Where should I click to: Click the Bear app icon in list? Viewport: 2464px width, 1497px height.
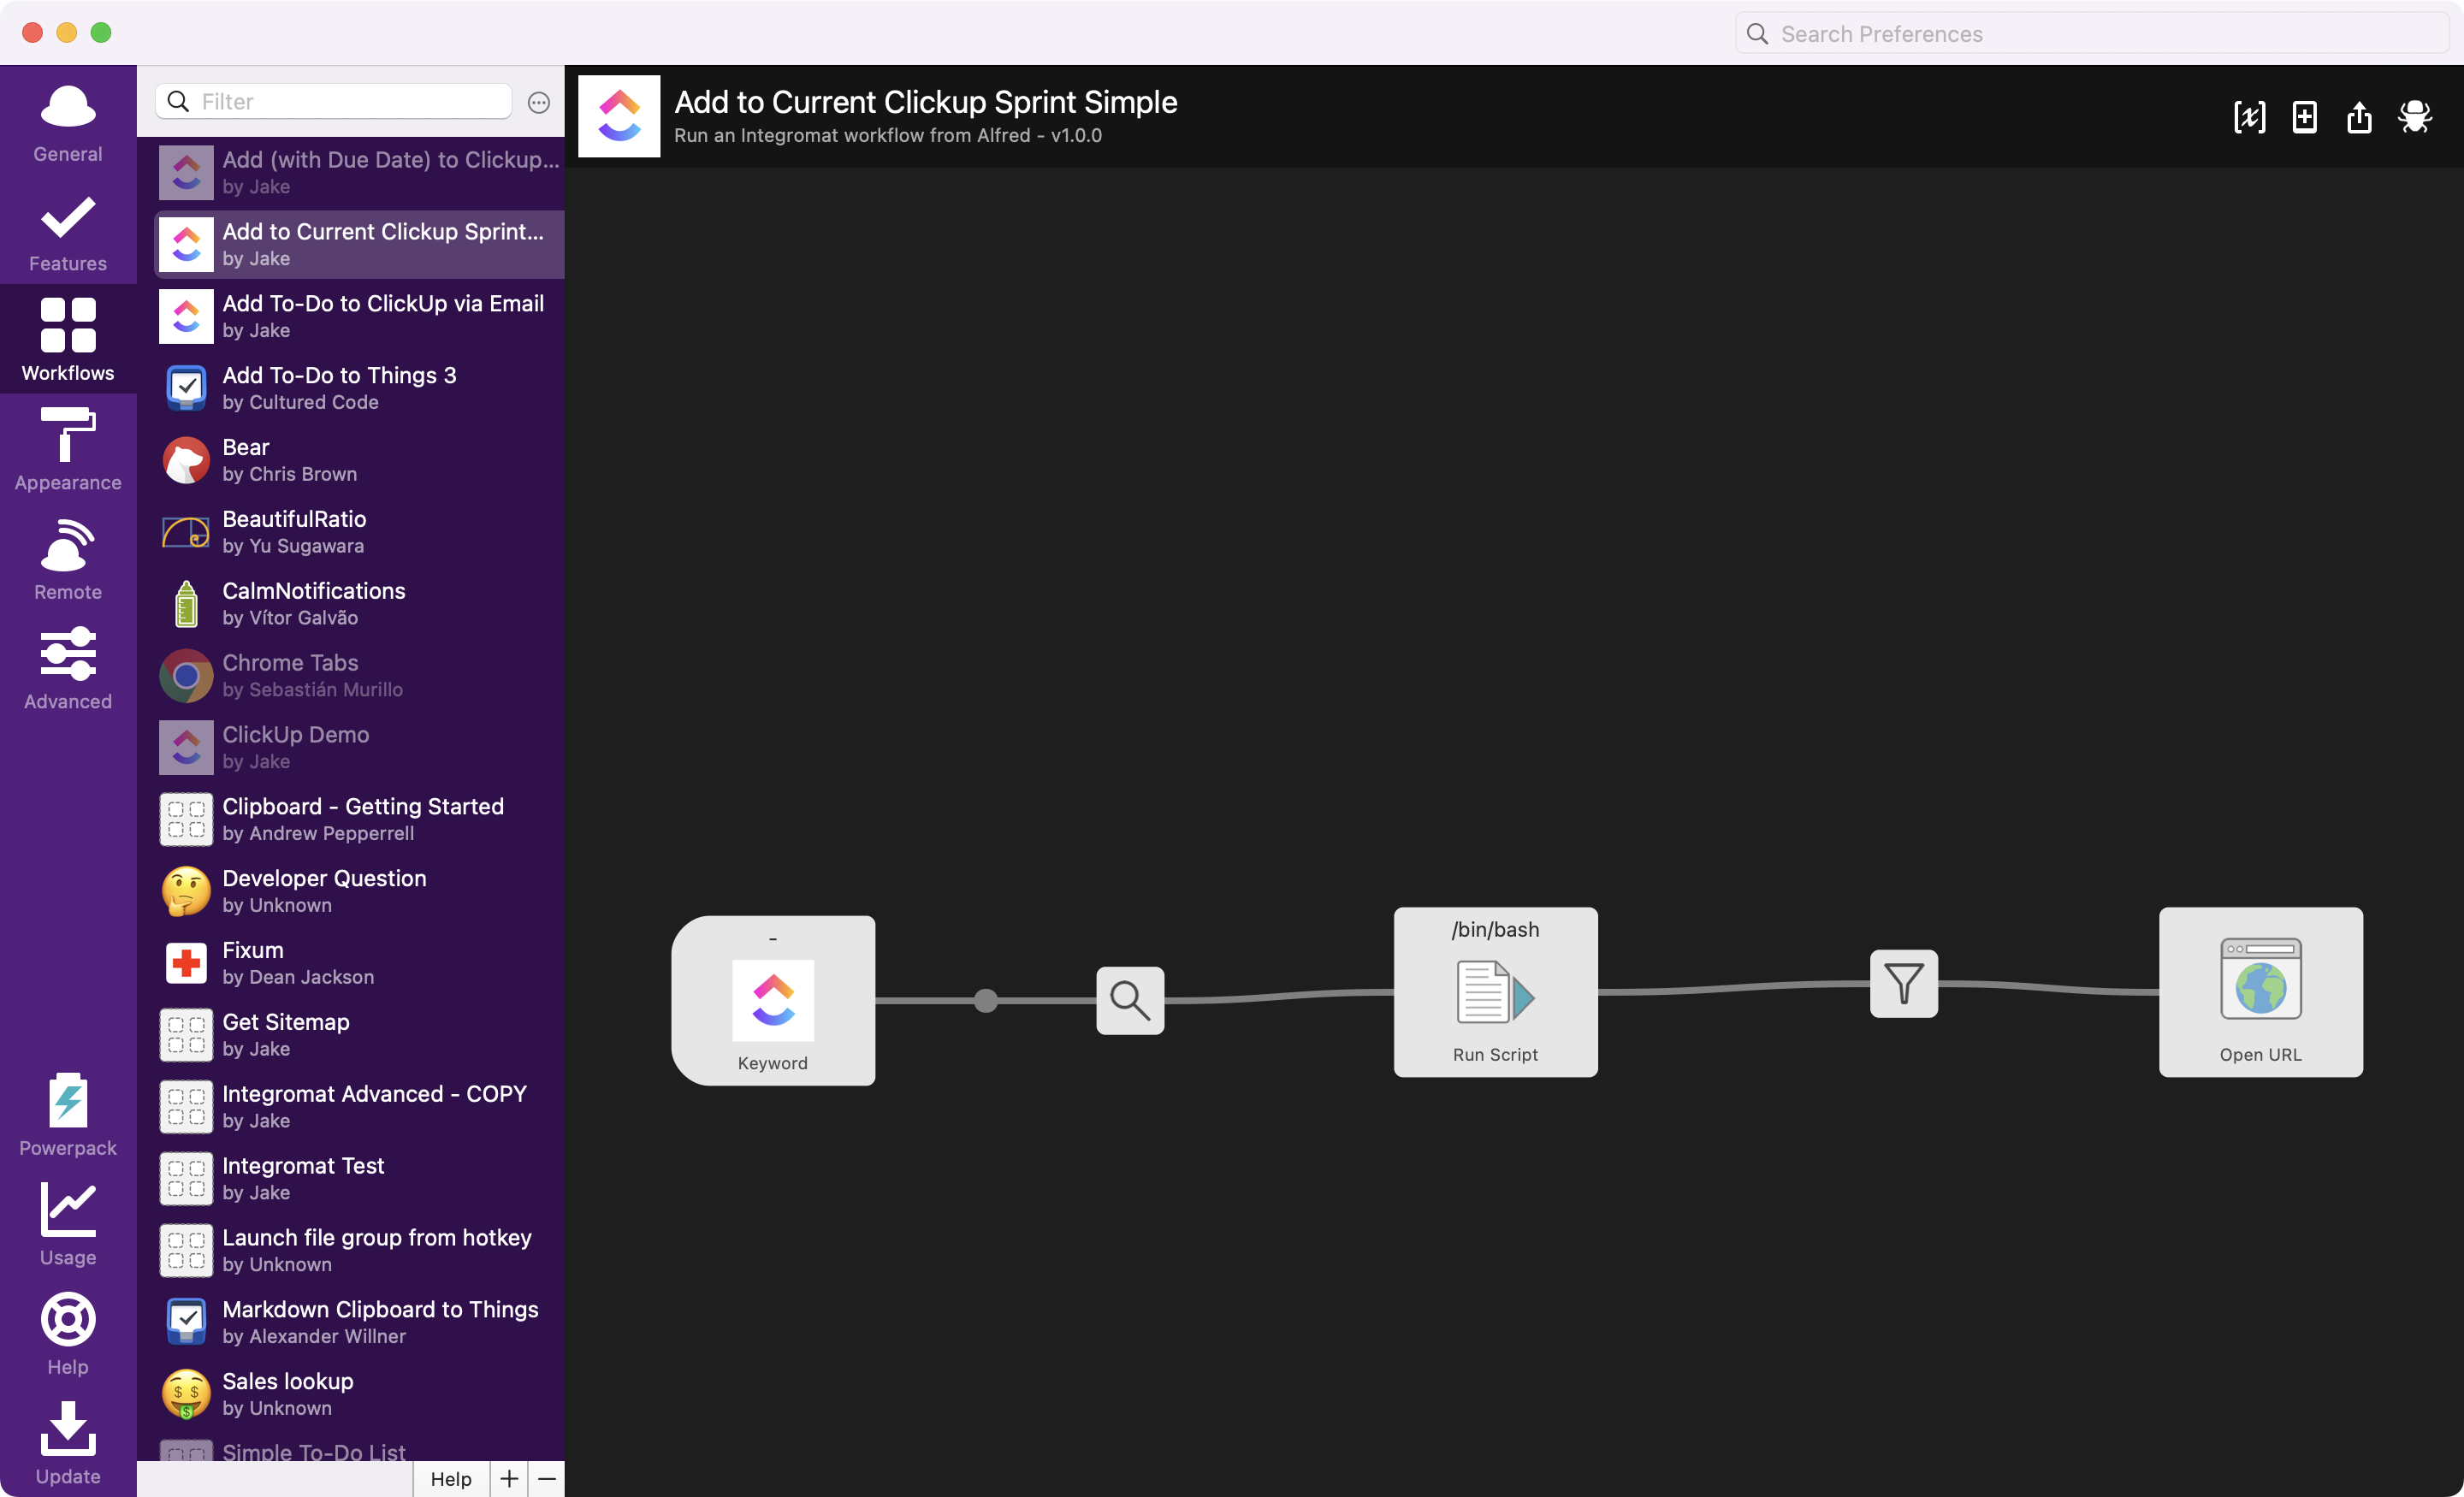point(186,460)
